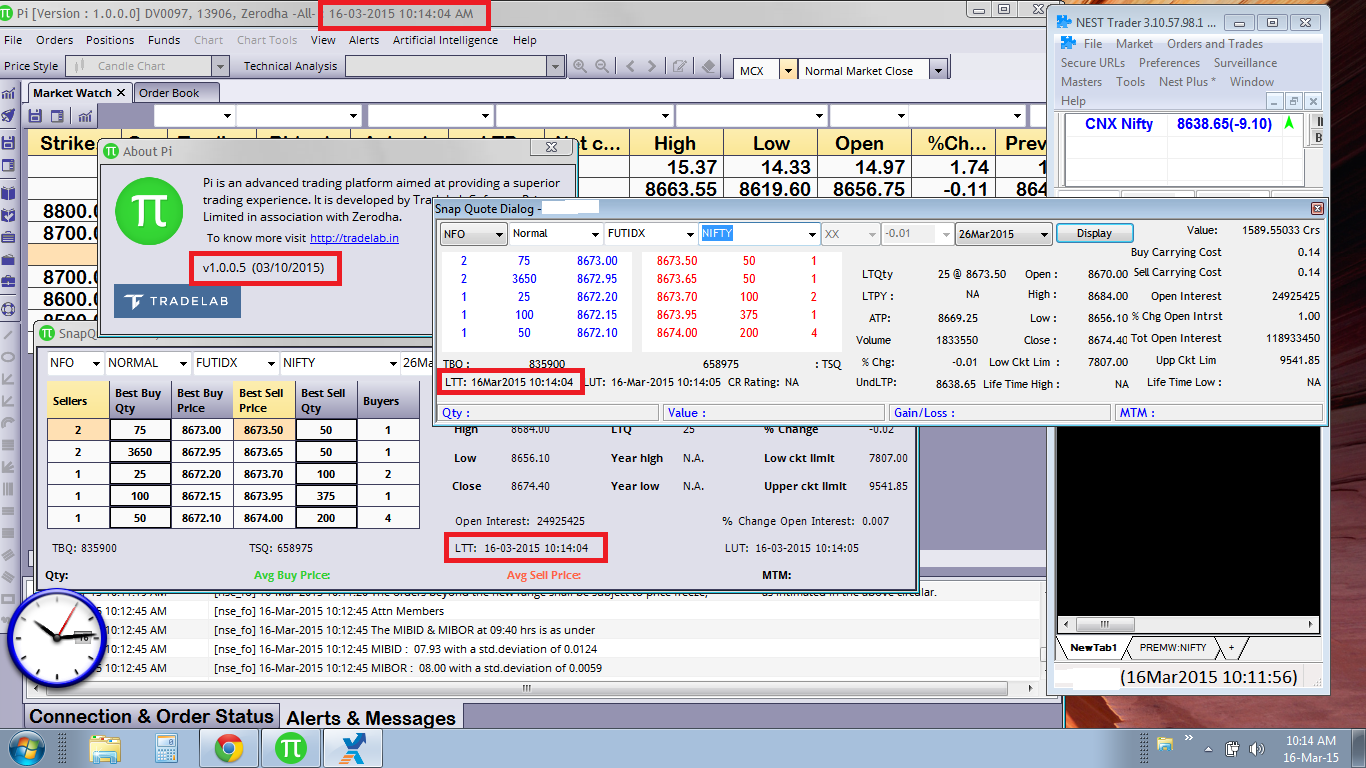1366x768 pixels.
Task: Click the NEST puzzle piece menu icon
Action: coord(1068,43)
